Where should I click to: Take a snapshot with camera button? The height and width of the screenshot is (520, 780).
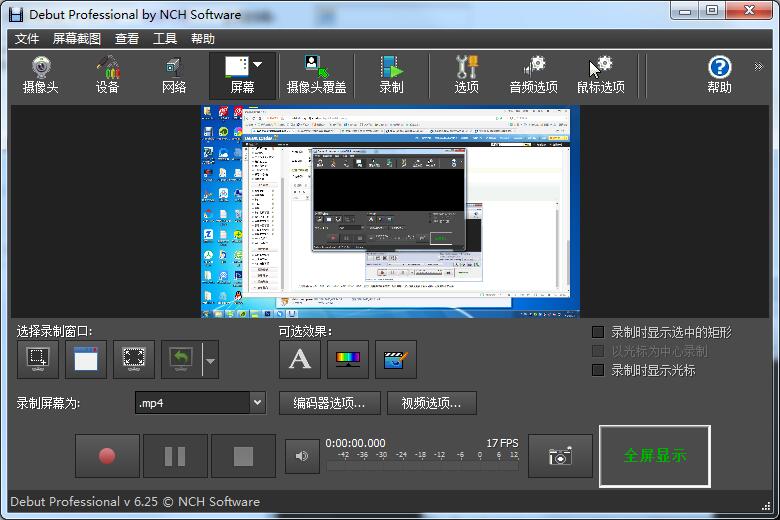560,456
